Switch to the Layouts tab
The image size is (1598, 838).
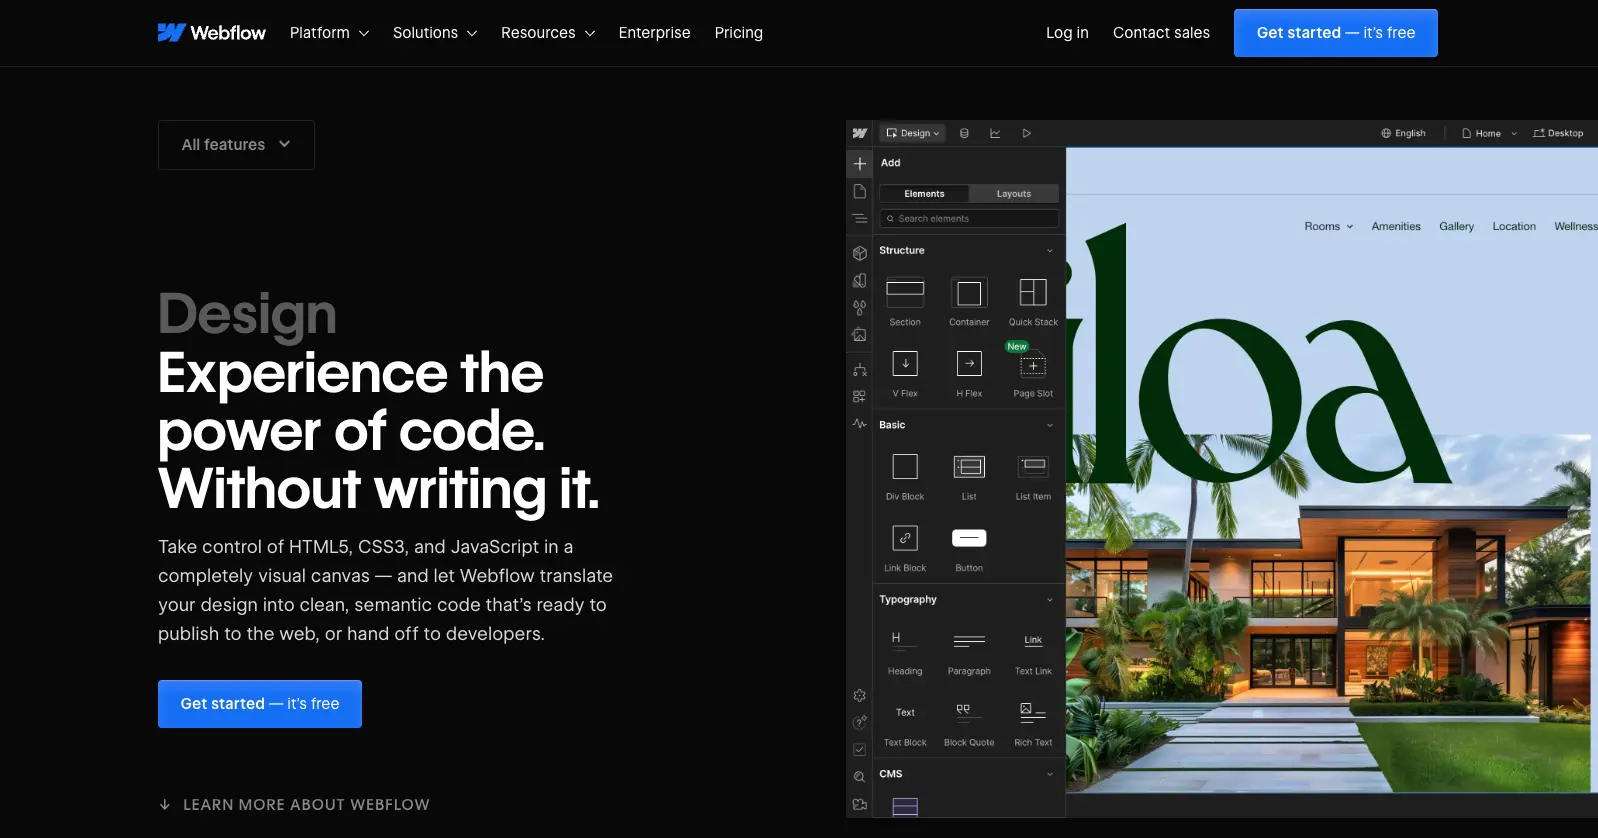1014,194
